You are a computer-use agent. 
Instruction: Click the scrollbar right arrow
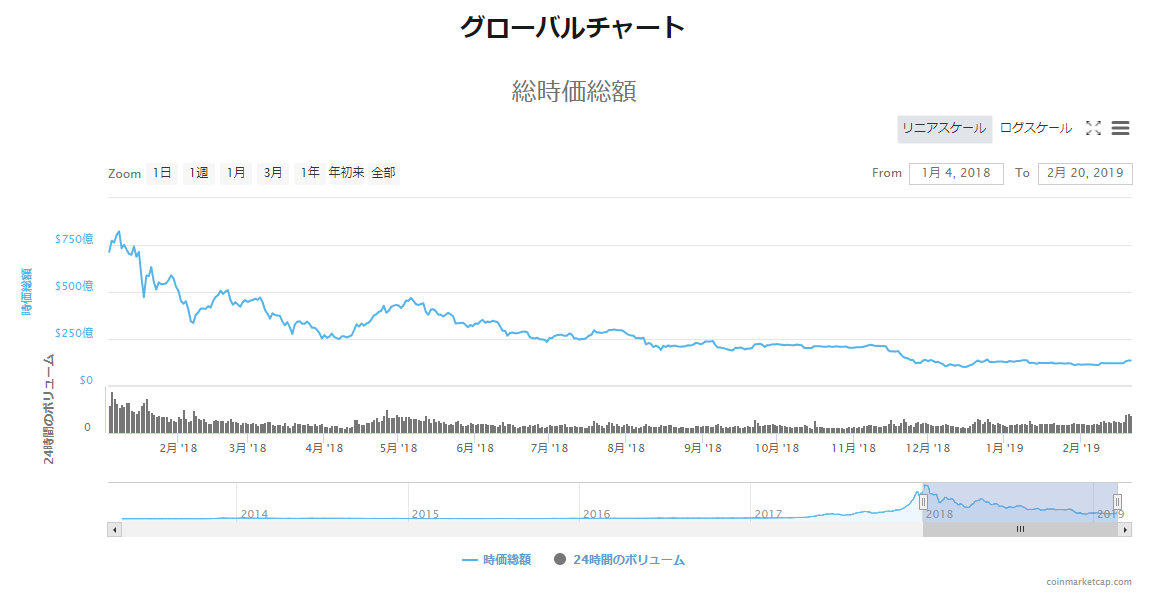pos(1125,529)
